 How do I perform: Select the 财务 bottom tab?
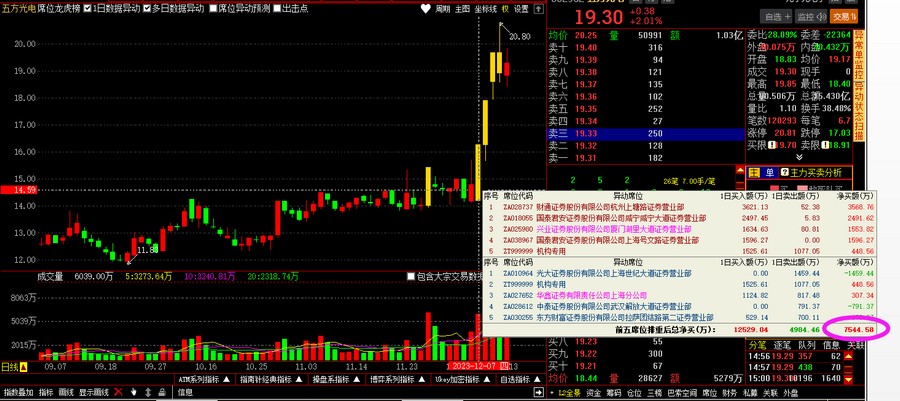tap(729, 393)
